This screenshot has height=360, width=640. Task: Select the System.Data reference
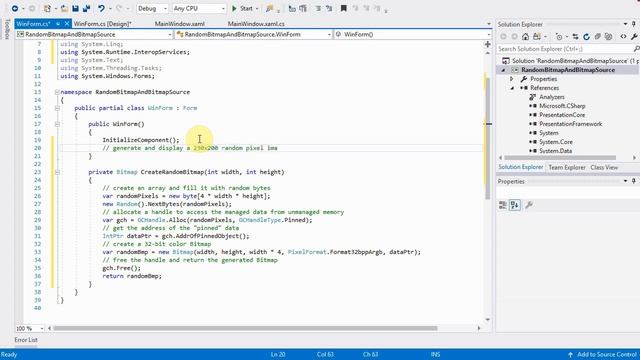click(555, 151)
